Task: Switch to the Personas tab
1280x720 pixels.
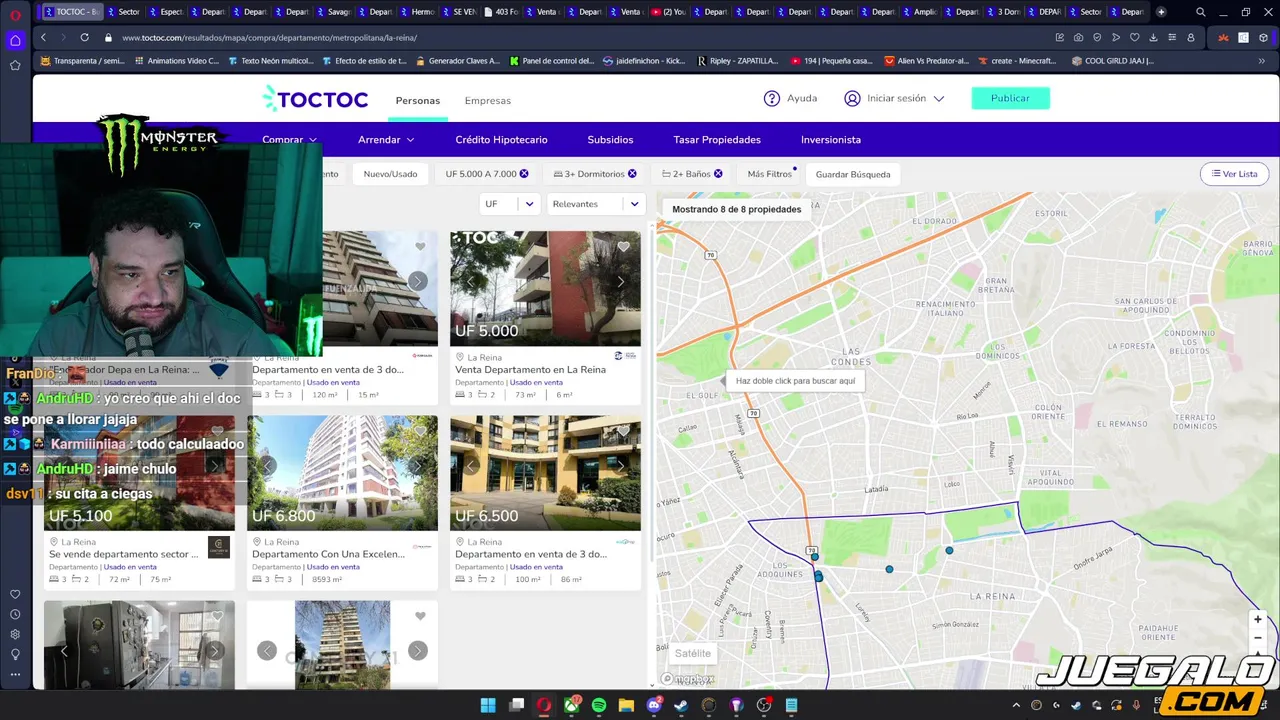Action: (417, 100)
